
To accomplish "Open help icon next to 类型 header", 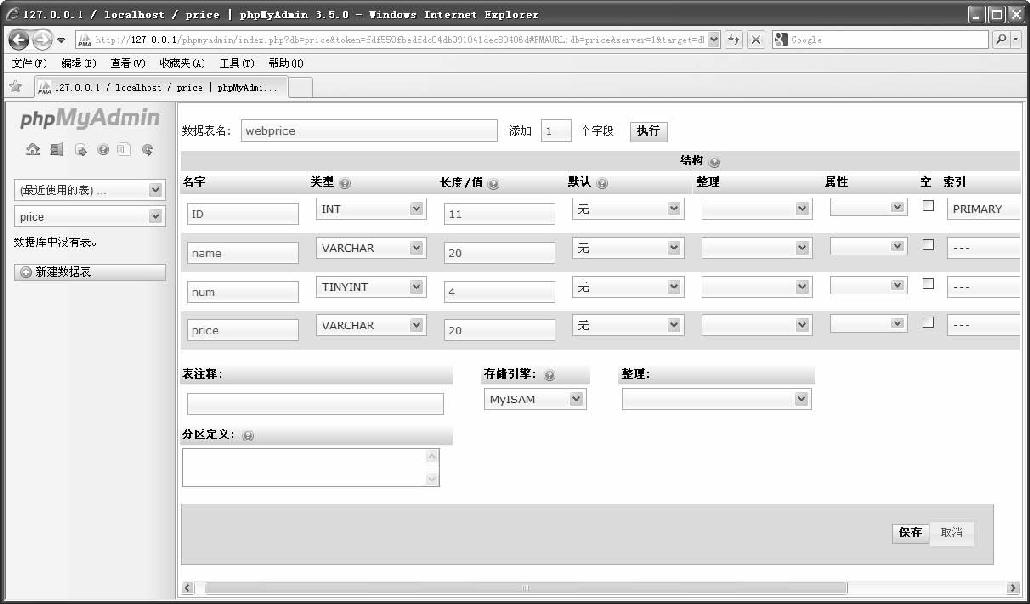I will (345, 184).
